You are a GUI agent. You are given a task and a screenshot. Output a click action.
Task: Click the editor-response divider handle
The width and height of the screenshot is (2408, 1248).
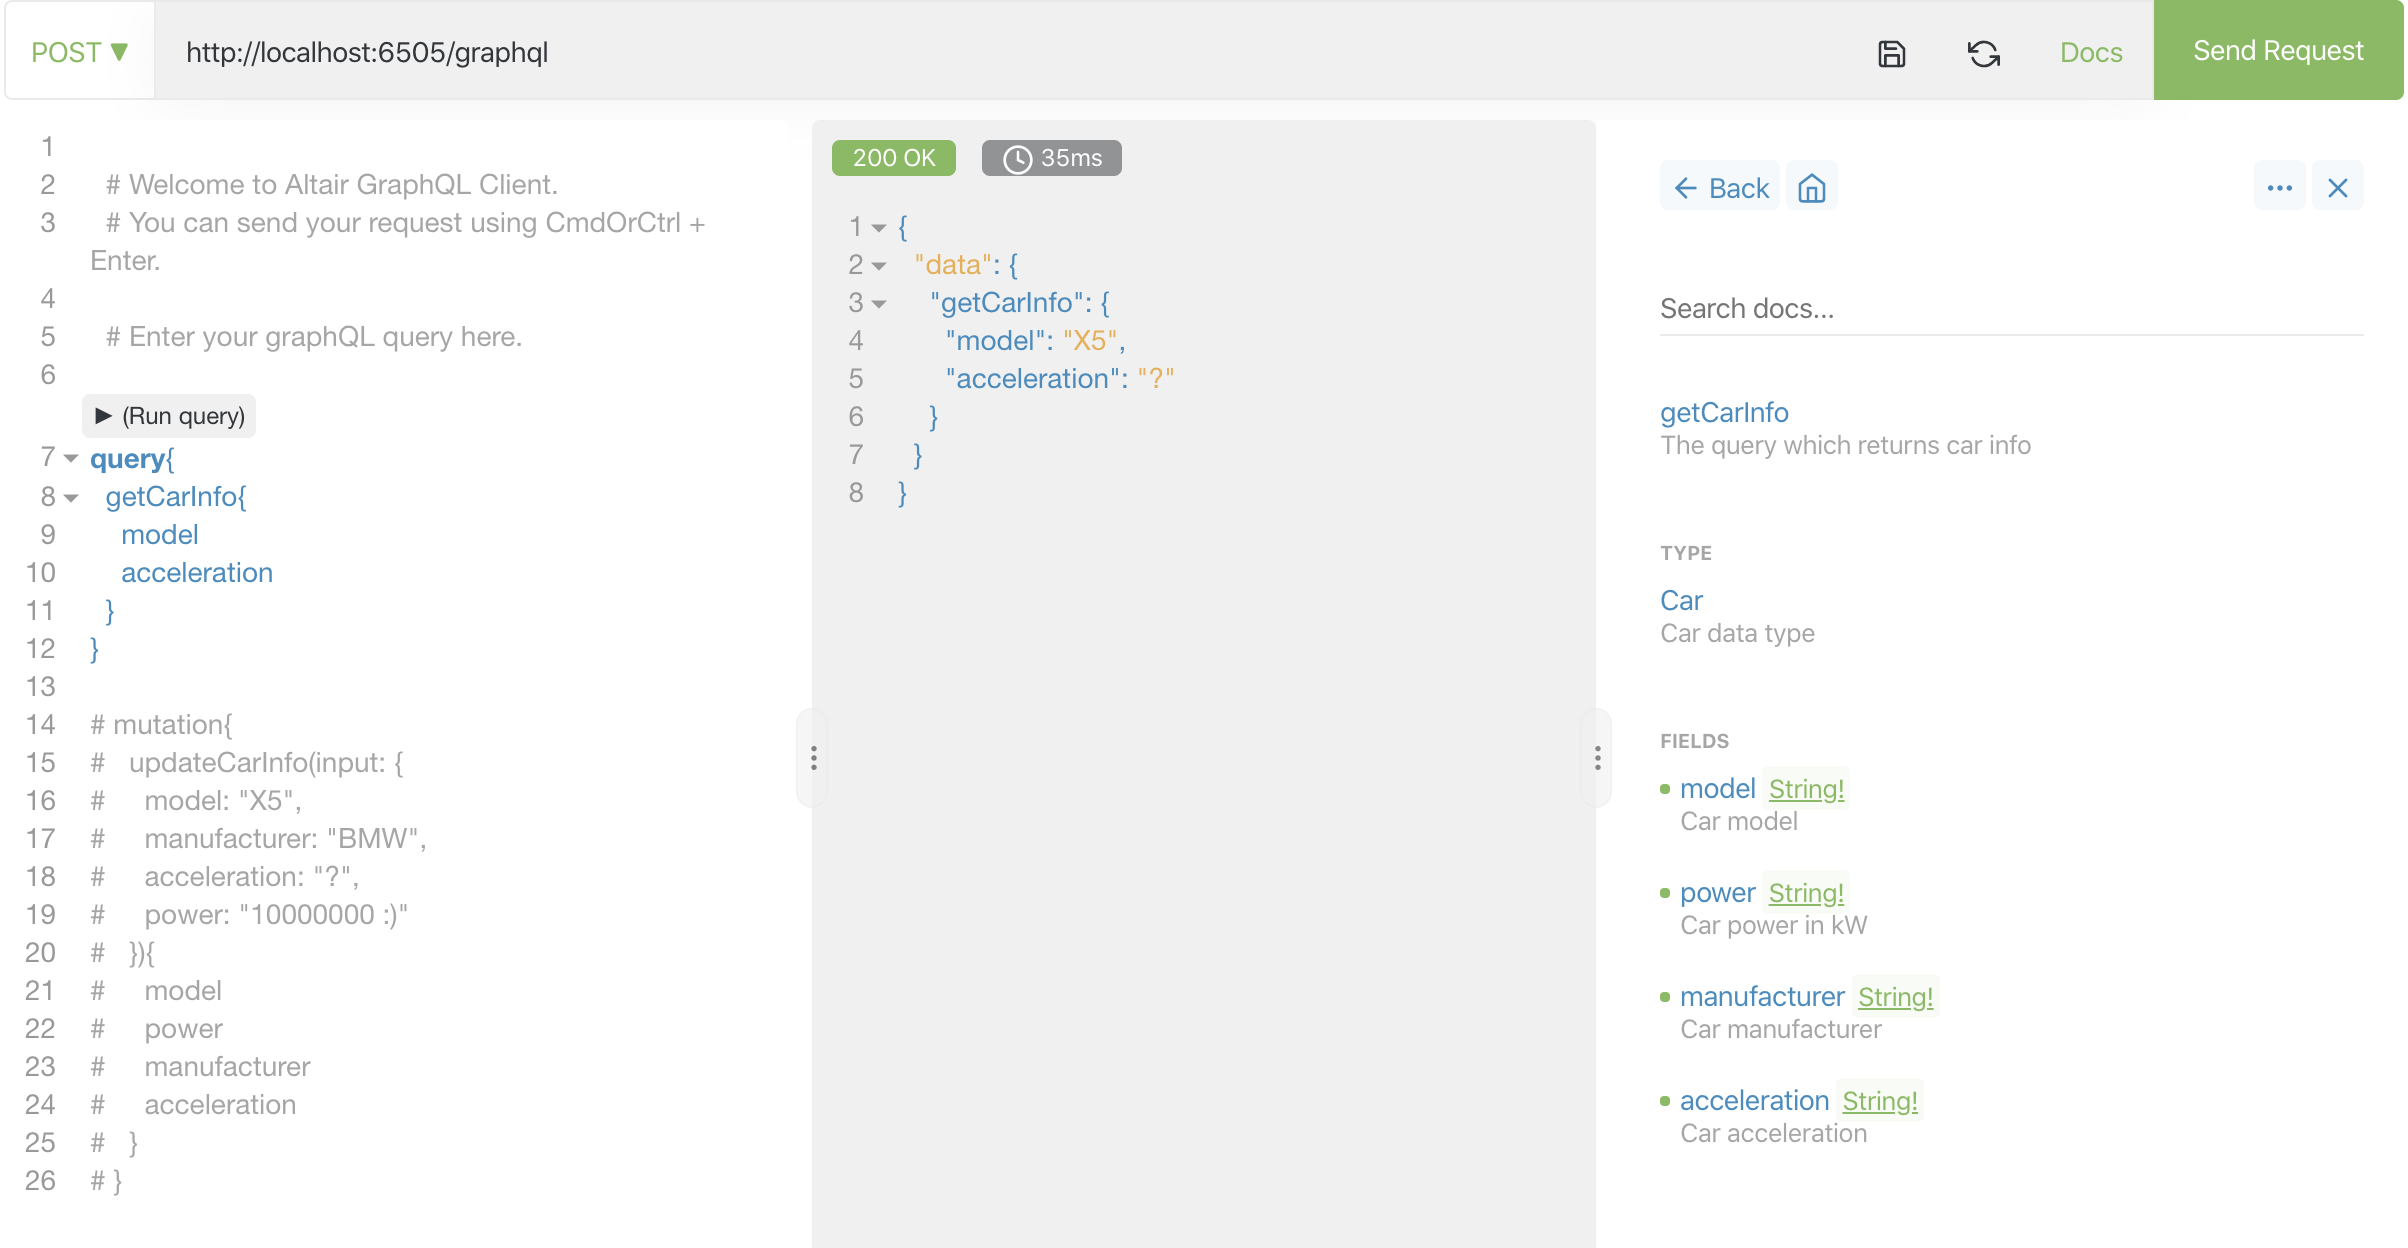pos(813,758)
